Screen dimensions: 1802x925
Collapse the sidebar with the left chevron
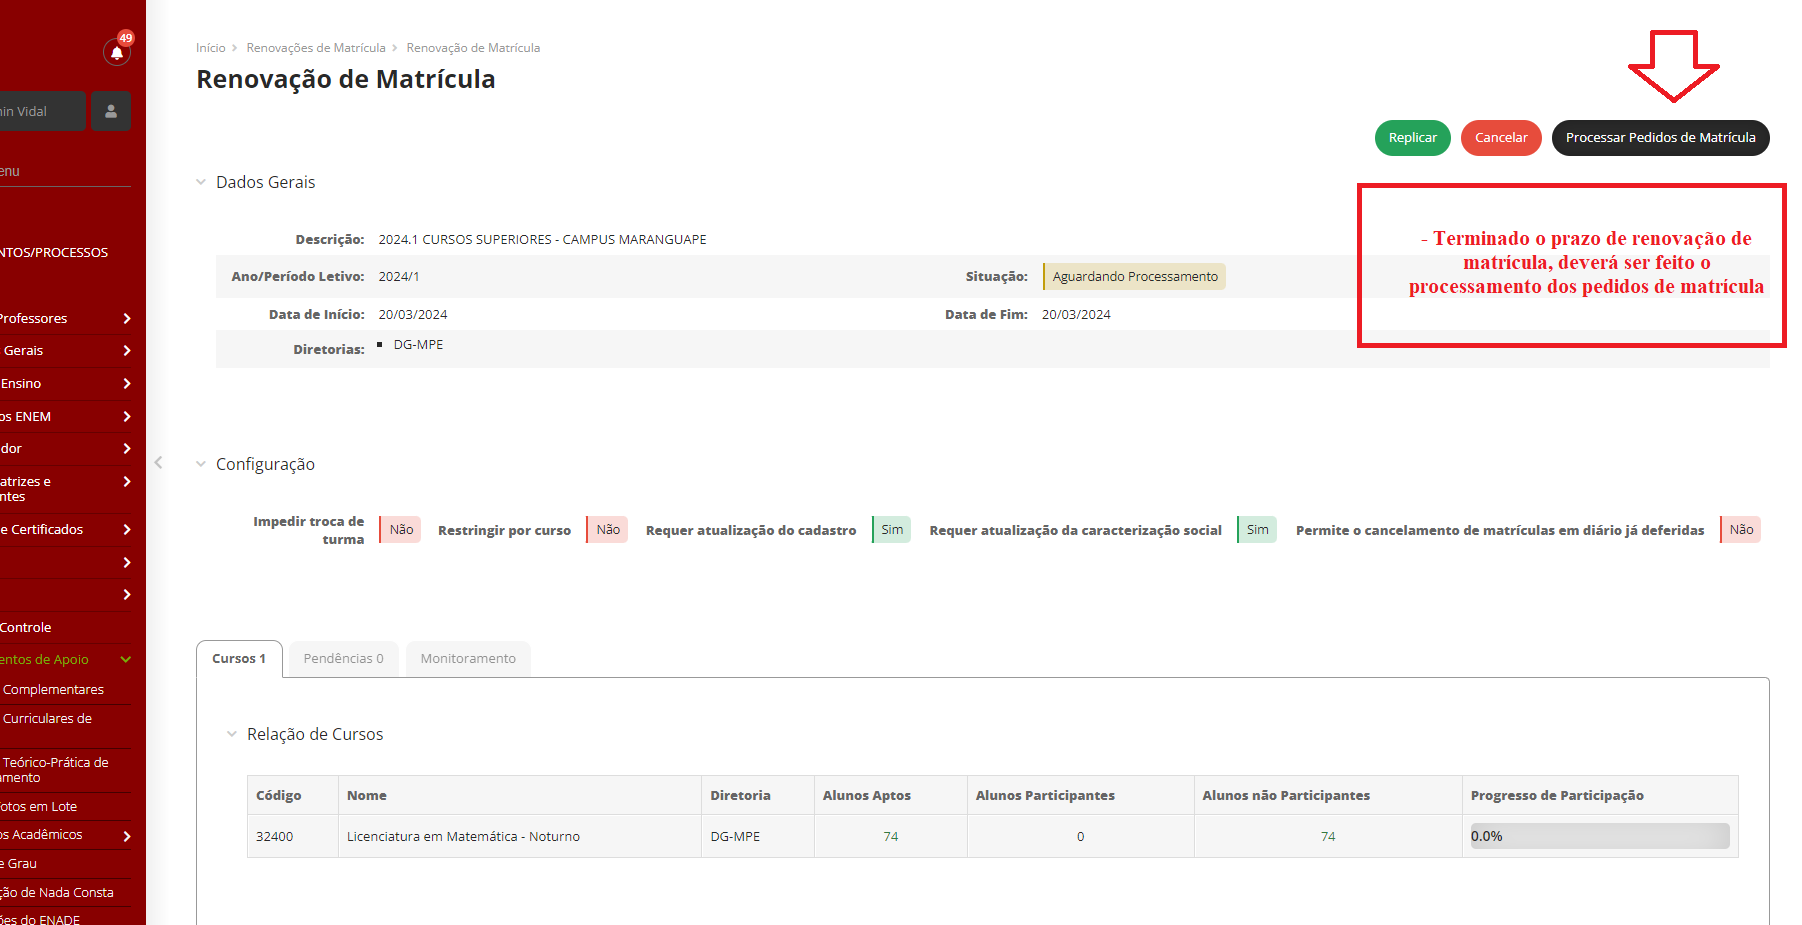158,462
